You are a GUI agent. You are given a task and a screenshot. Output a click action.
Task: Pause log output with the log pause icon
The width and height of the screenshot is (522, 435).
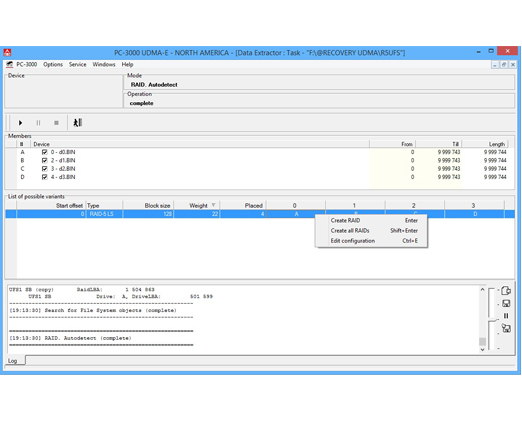pyautogui.click(x=506, y=316)
